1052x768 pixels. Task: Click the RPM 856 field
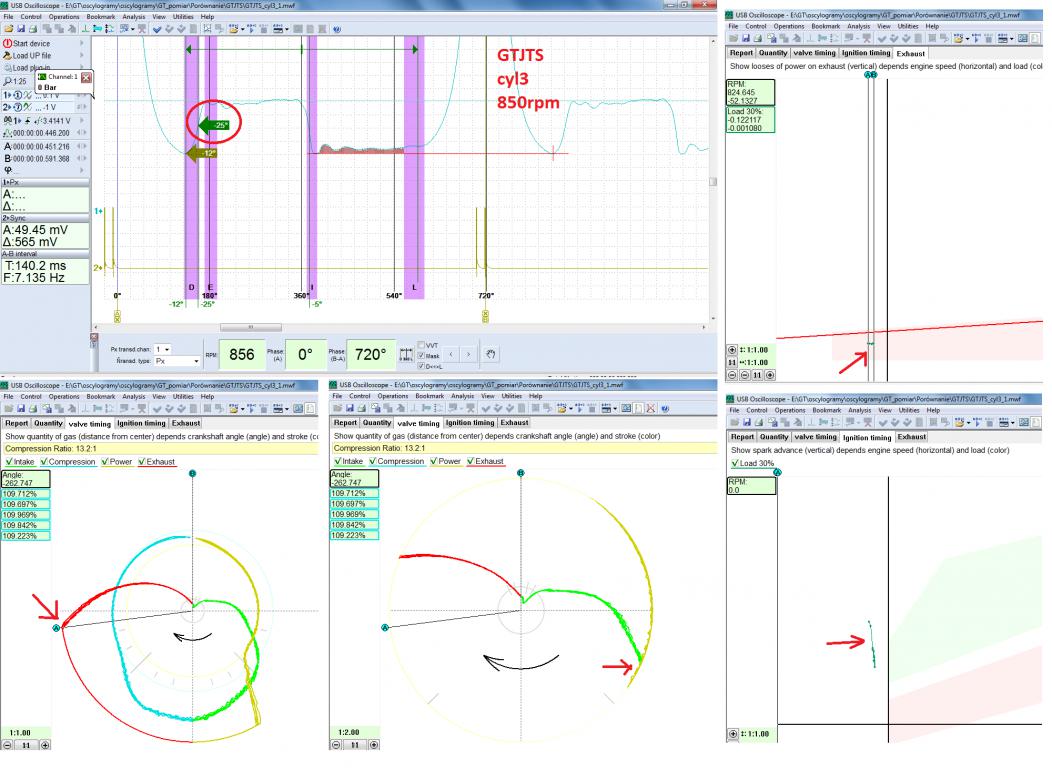(x=242, y=354)
